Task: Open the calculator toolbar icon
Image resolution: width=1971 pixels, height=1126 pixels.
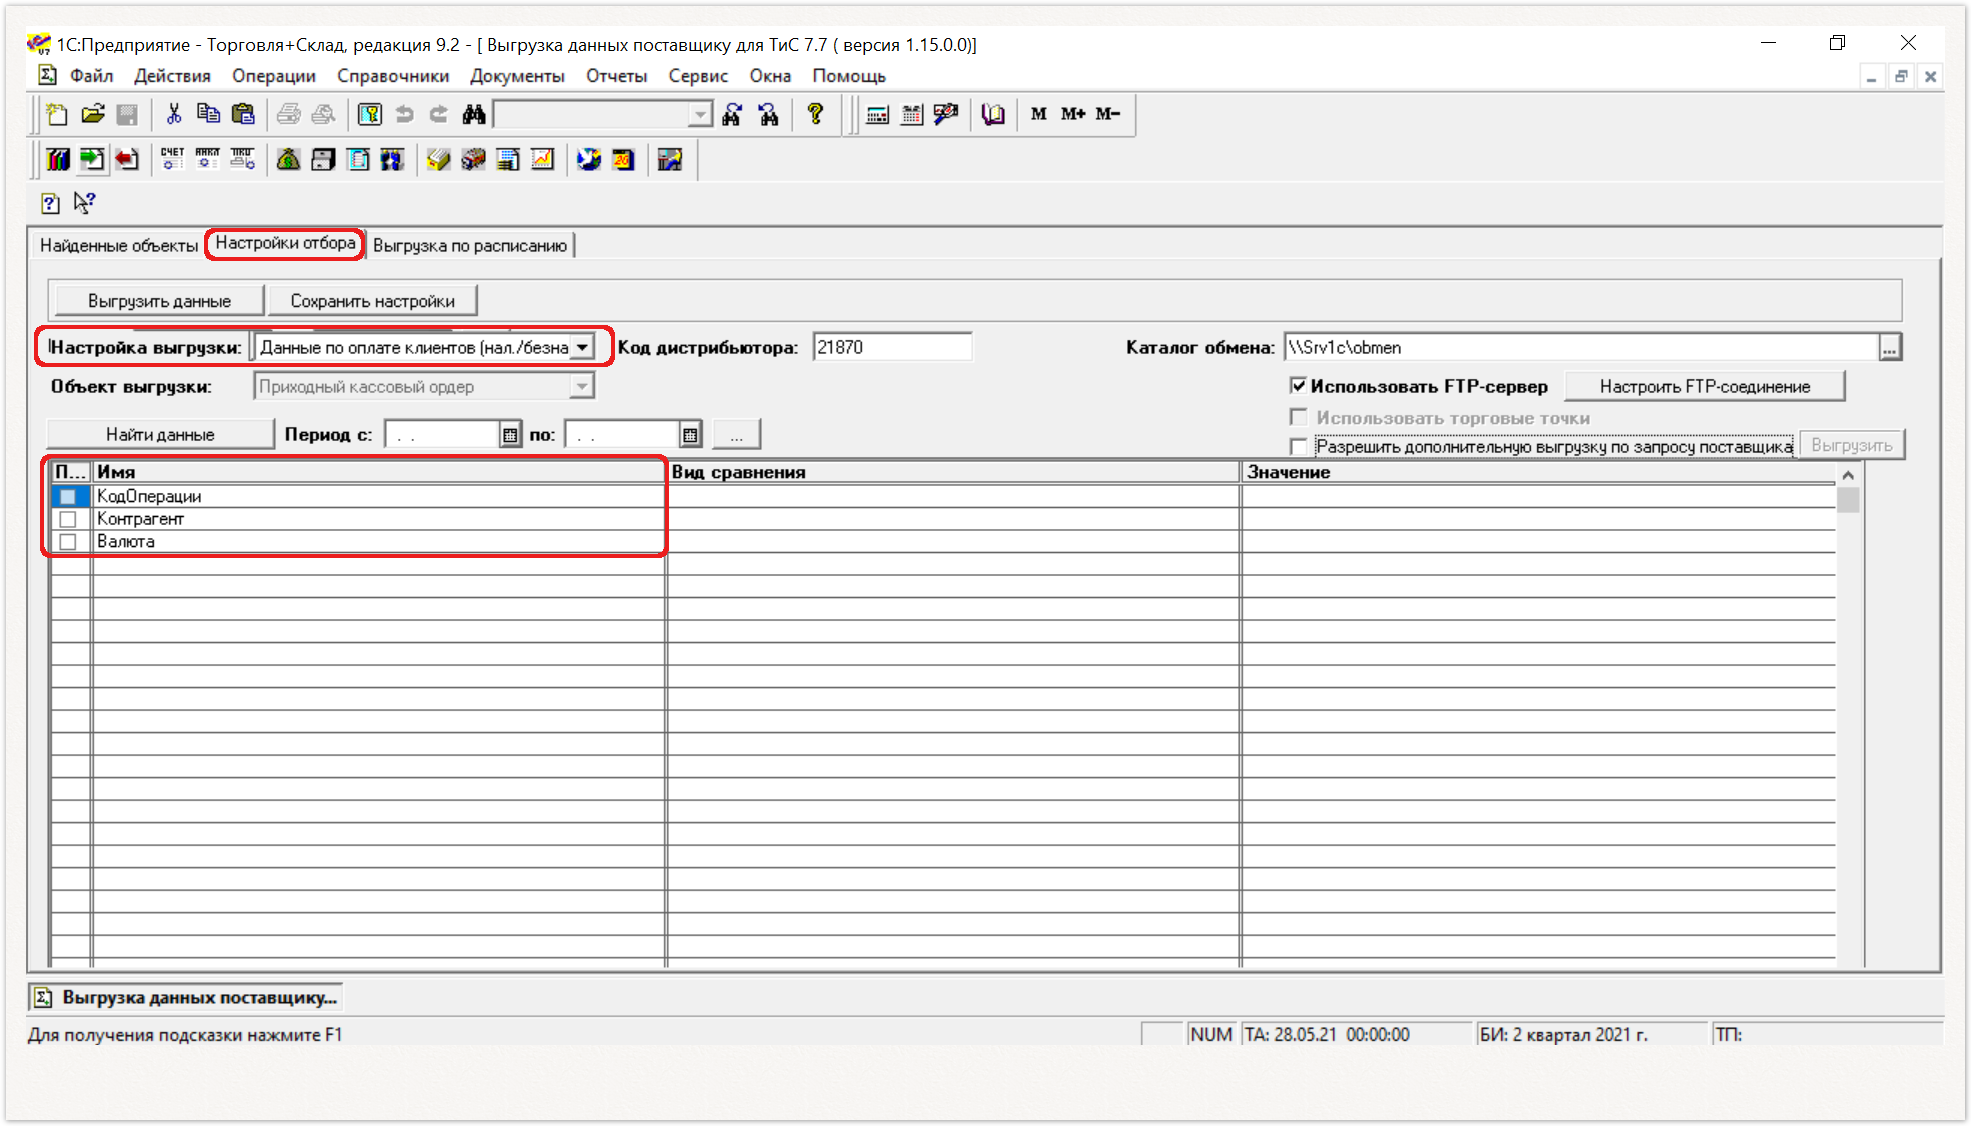Action: point(877,114)
